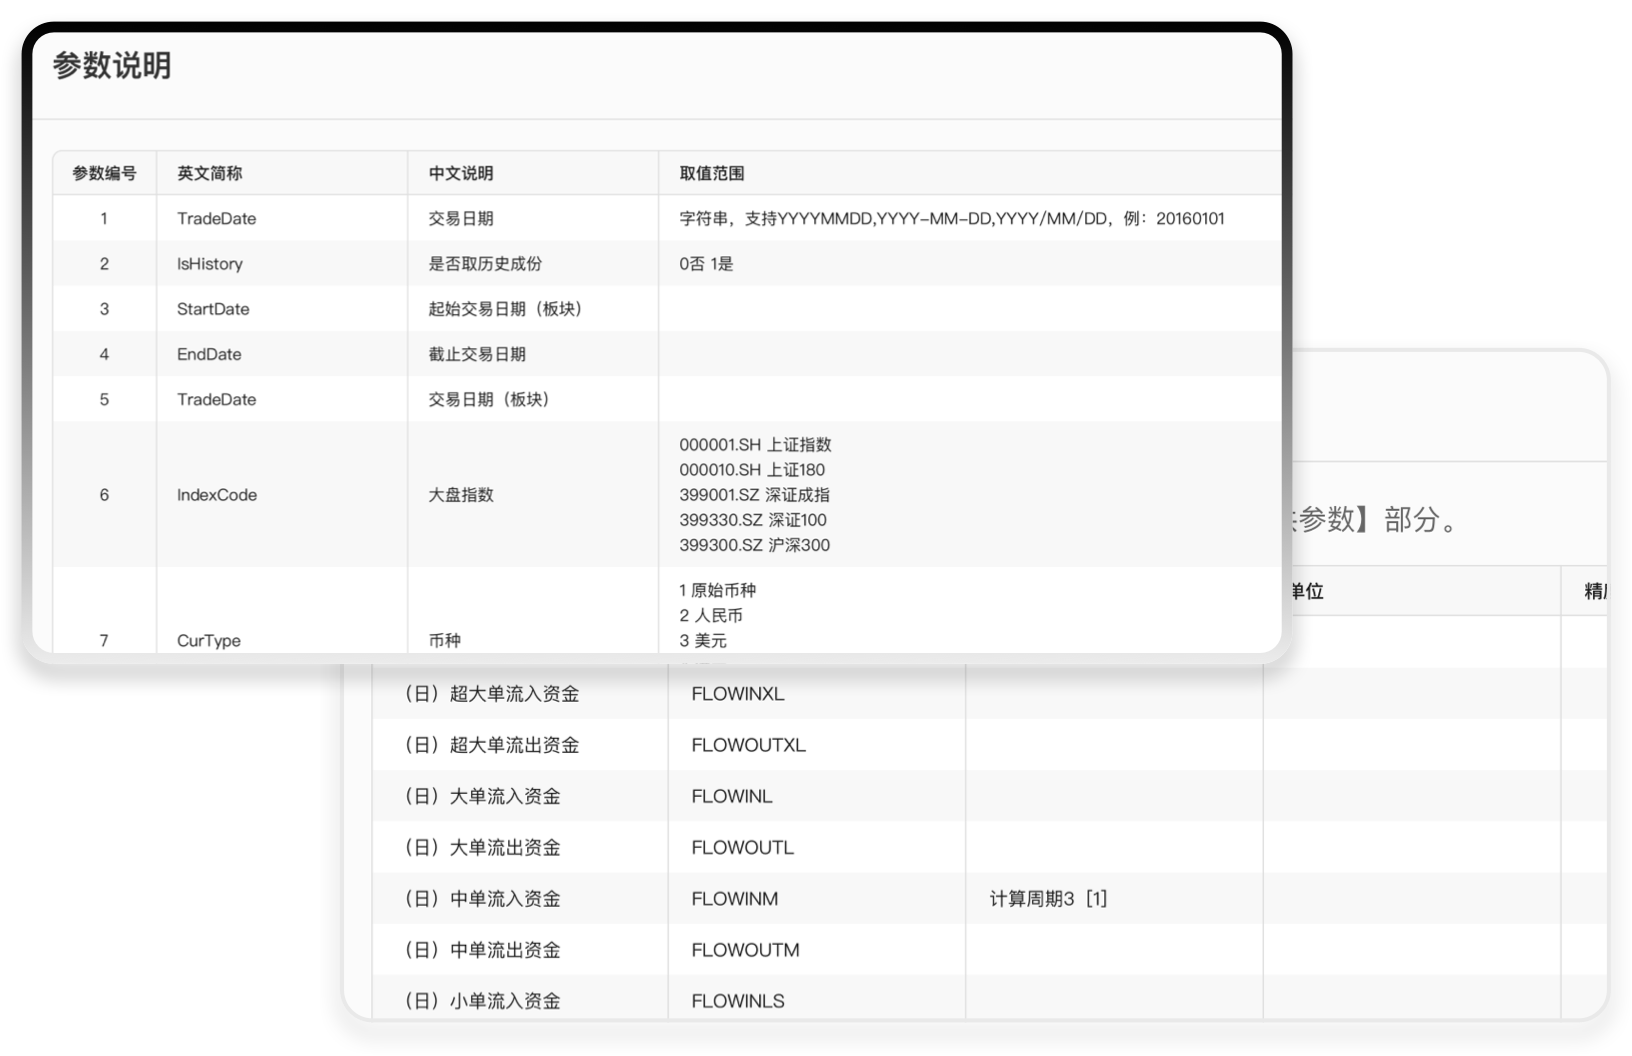Click 000001.SH 上证指数 value

coord(755,445)
